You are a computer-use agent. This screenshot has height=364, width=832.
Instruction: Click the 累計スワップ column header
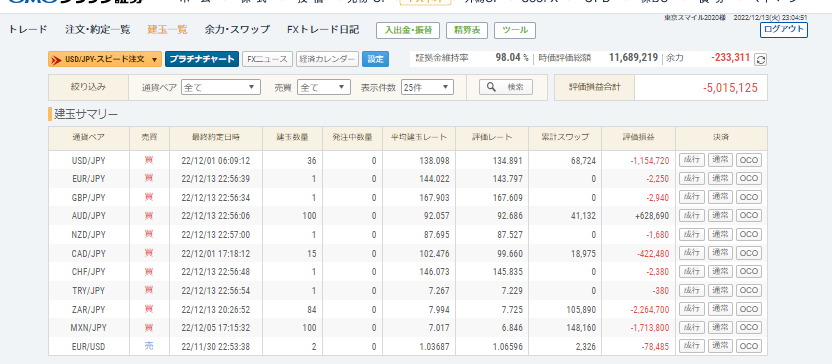pyautogui.click(x=565, y=137)
